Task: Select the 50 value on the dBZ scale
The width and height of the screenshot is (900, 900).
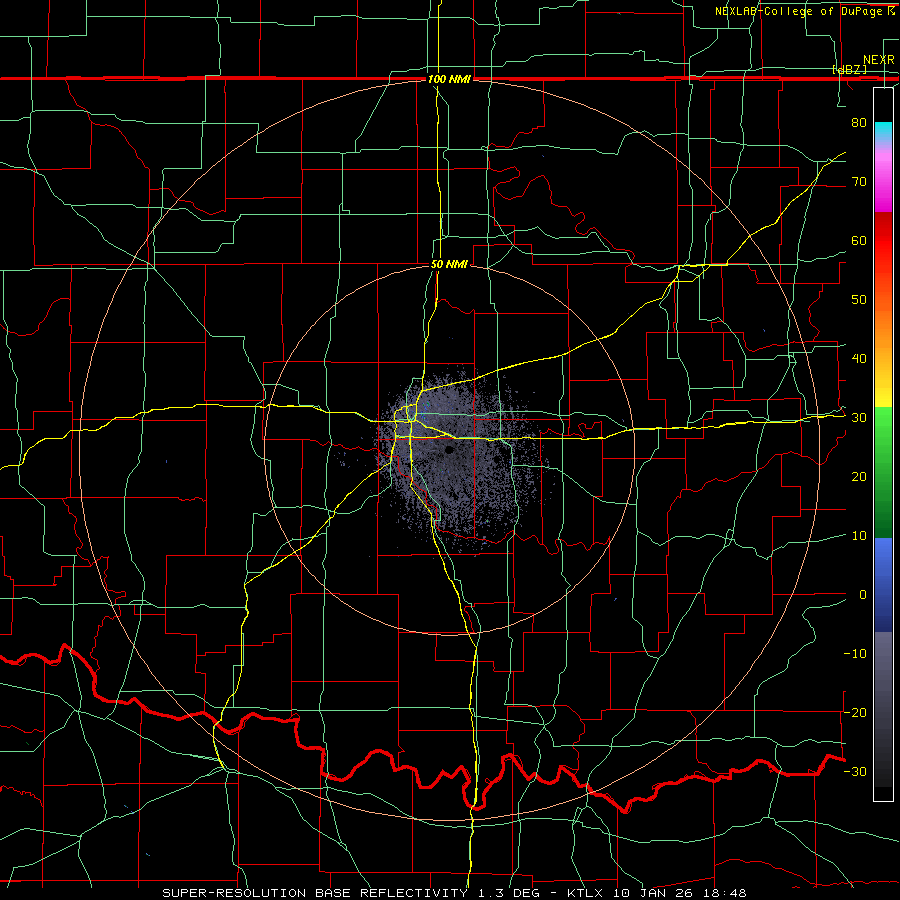Action: (x=859, y=300)
